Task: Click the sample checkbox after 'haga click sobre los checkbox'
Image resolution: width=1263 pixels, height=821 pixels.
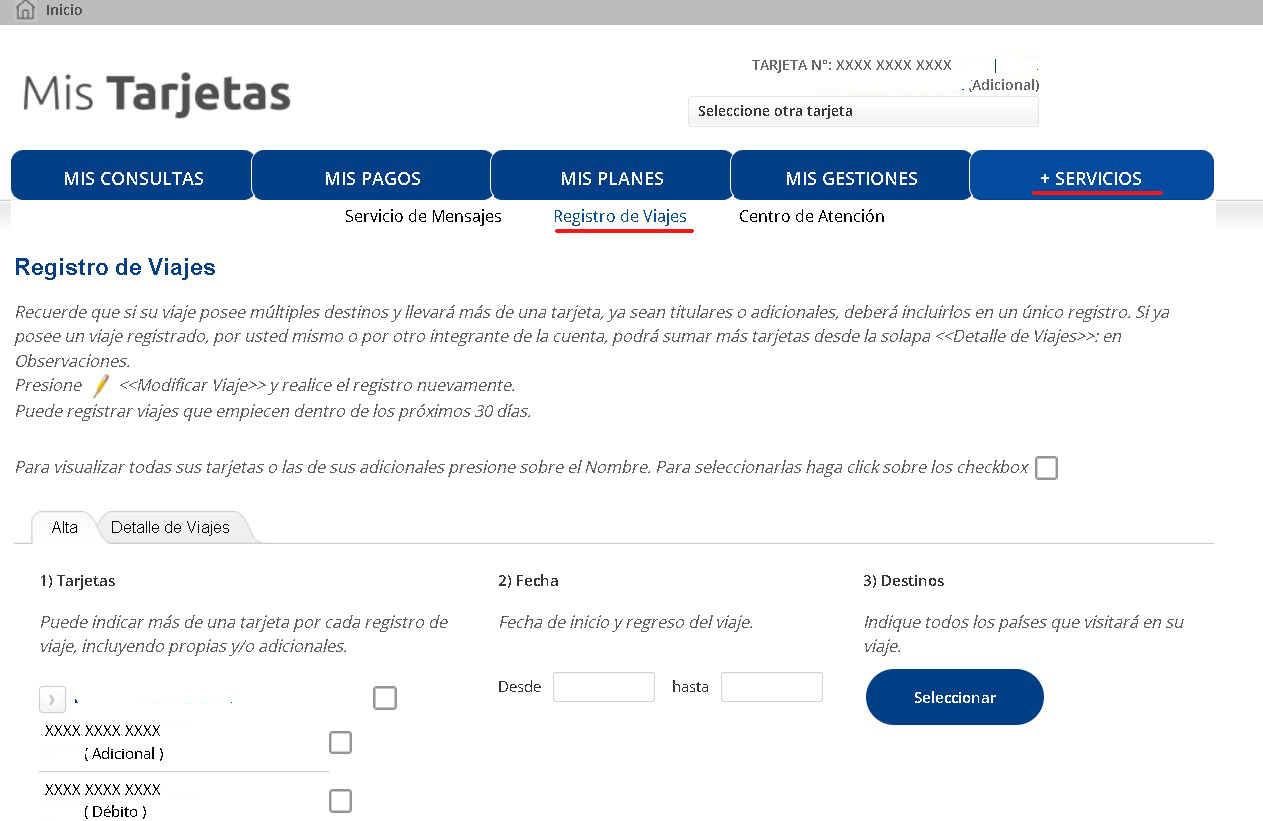Action: click(1046, 468)
